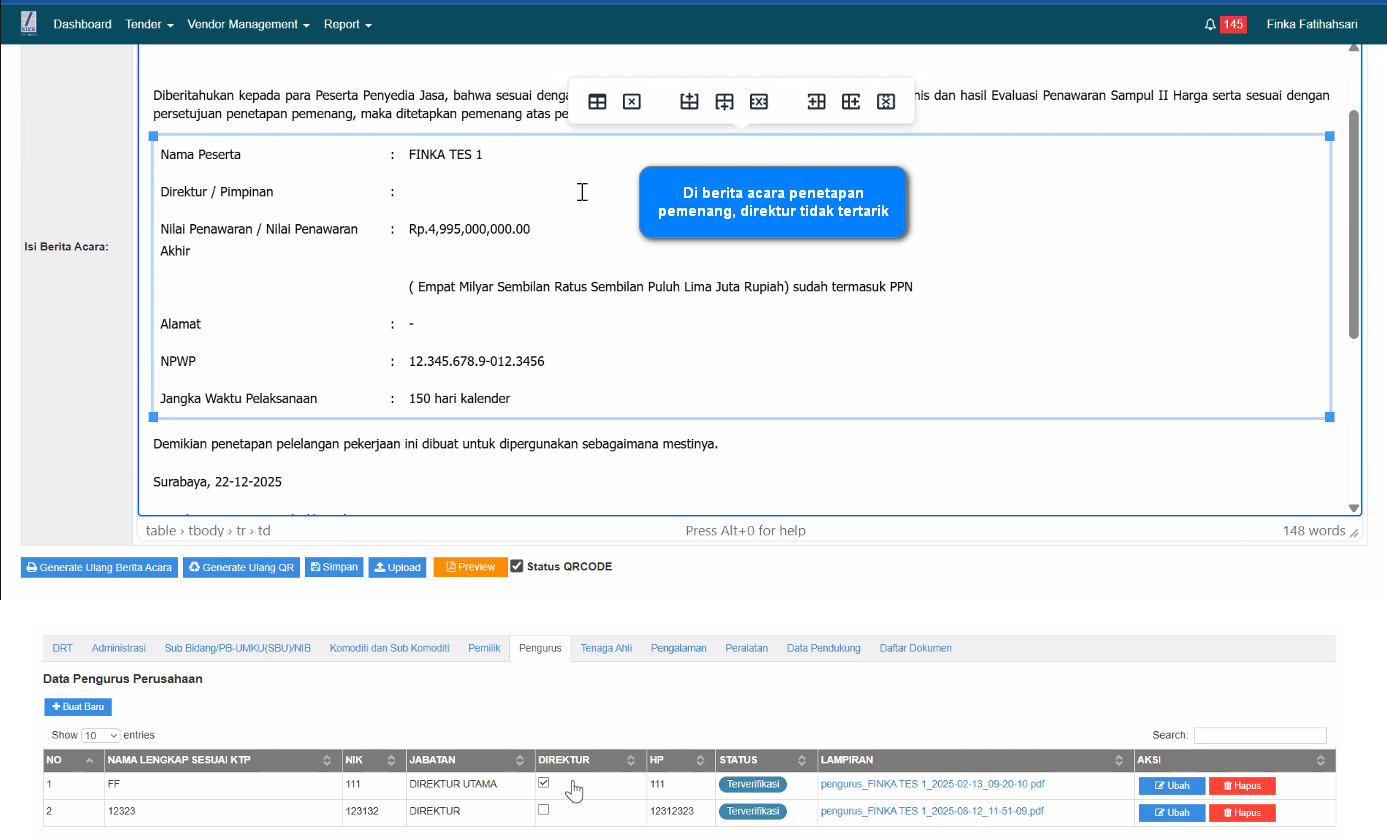Image resolution: width=1387 pixels, height=839 pixels.
Task: Change the show entries count dropdown
Action: (101, 735)
